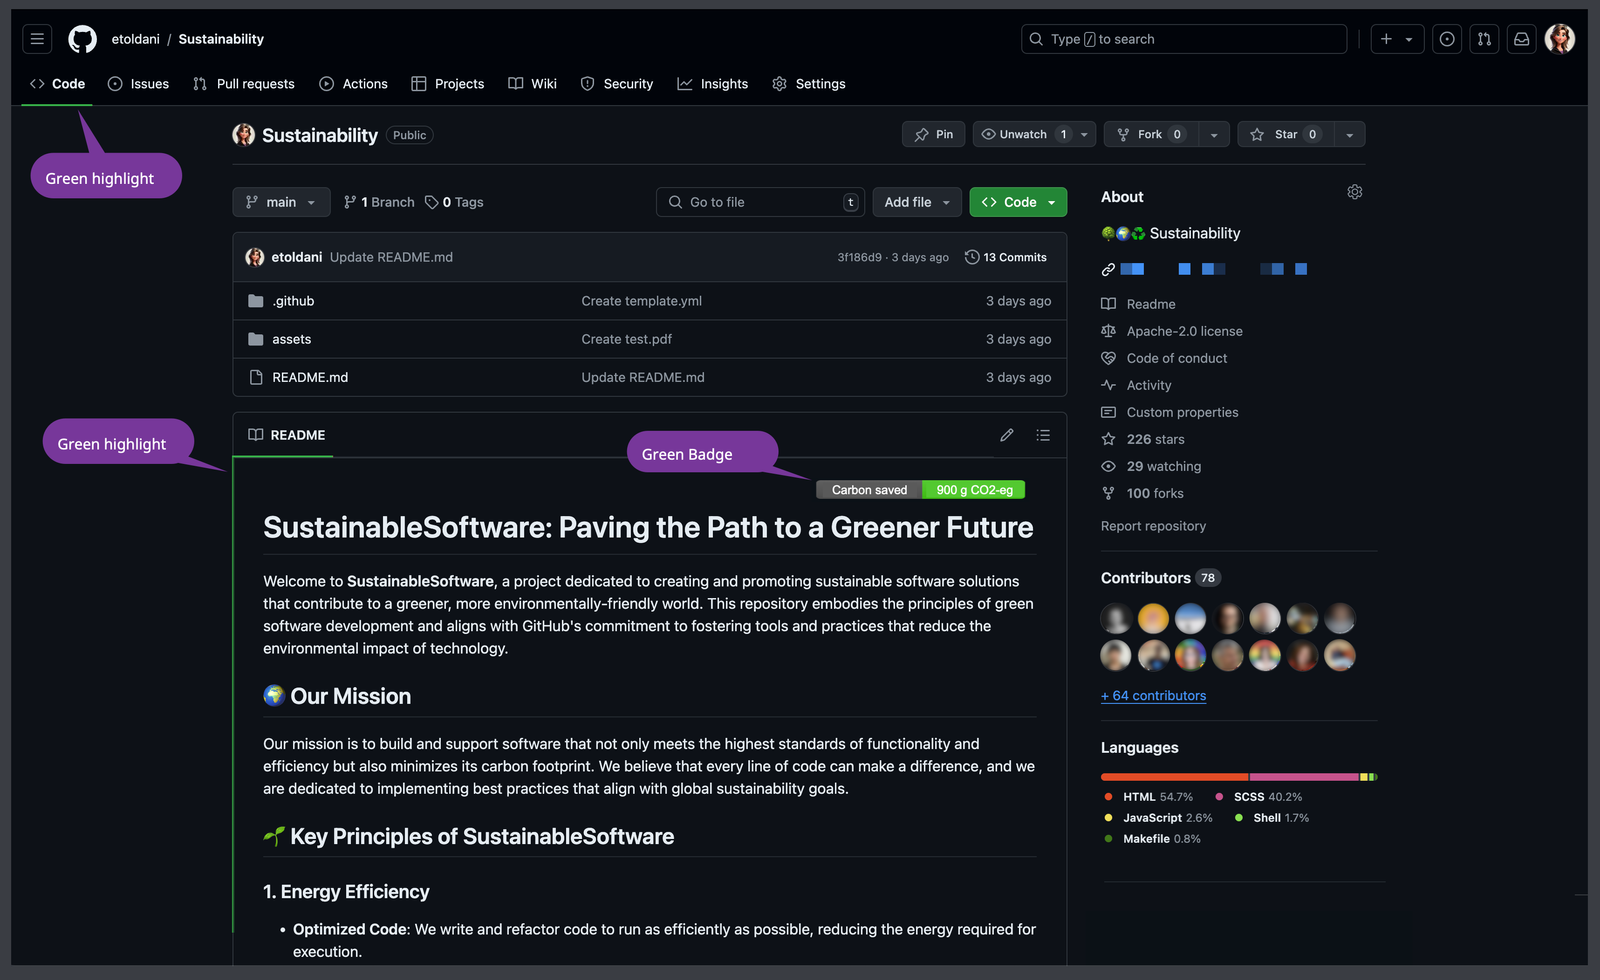The width and height of the screenshot is (1600, 980).
Task: Open the Add file dropdown
Action: 916,202
